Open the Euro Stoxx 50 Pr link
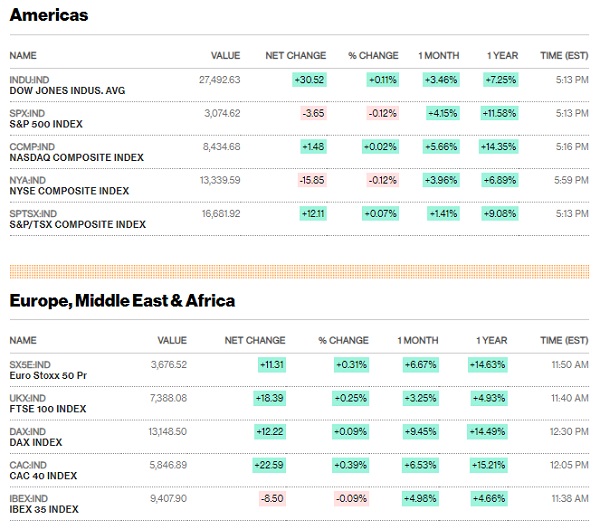600x529 pixels. (48, 376)
